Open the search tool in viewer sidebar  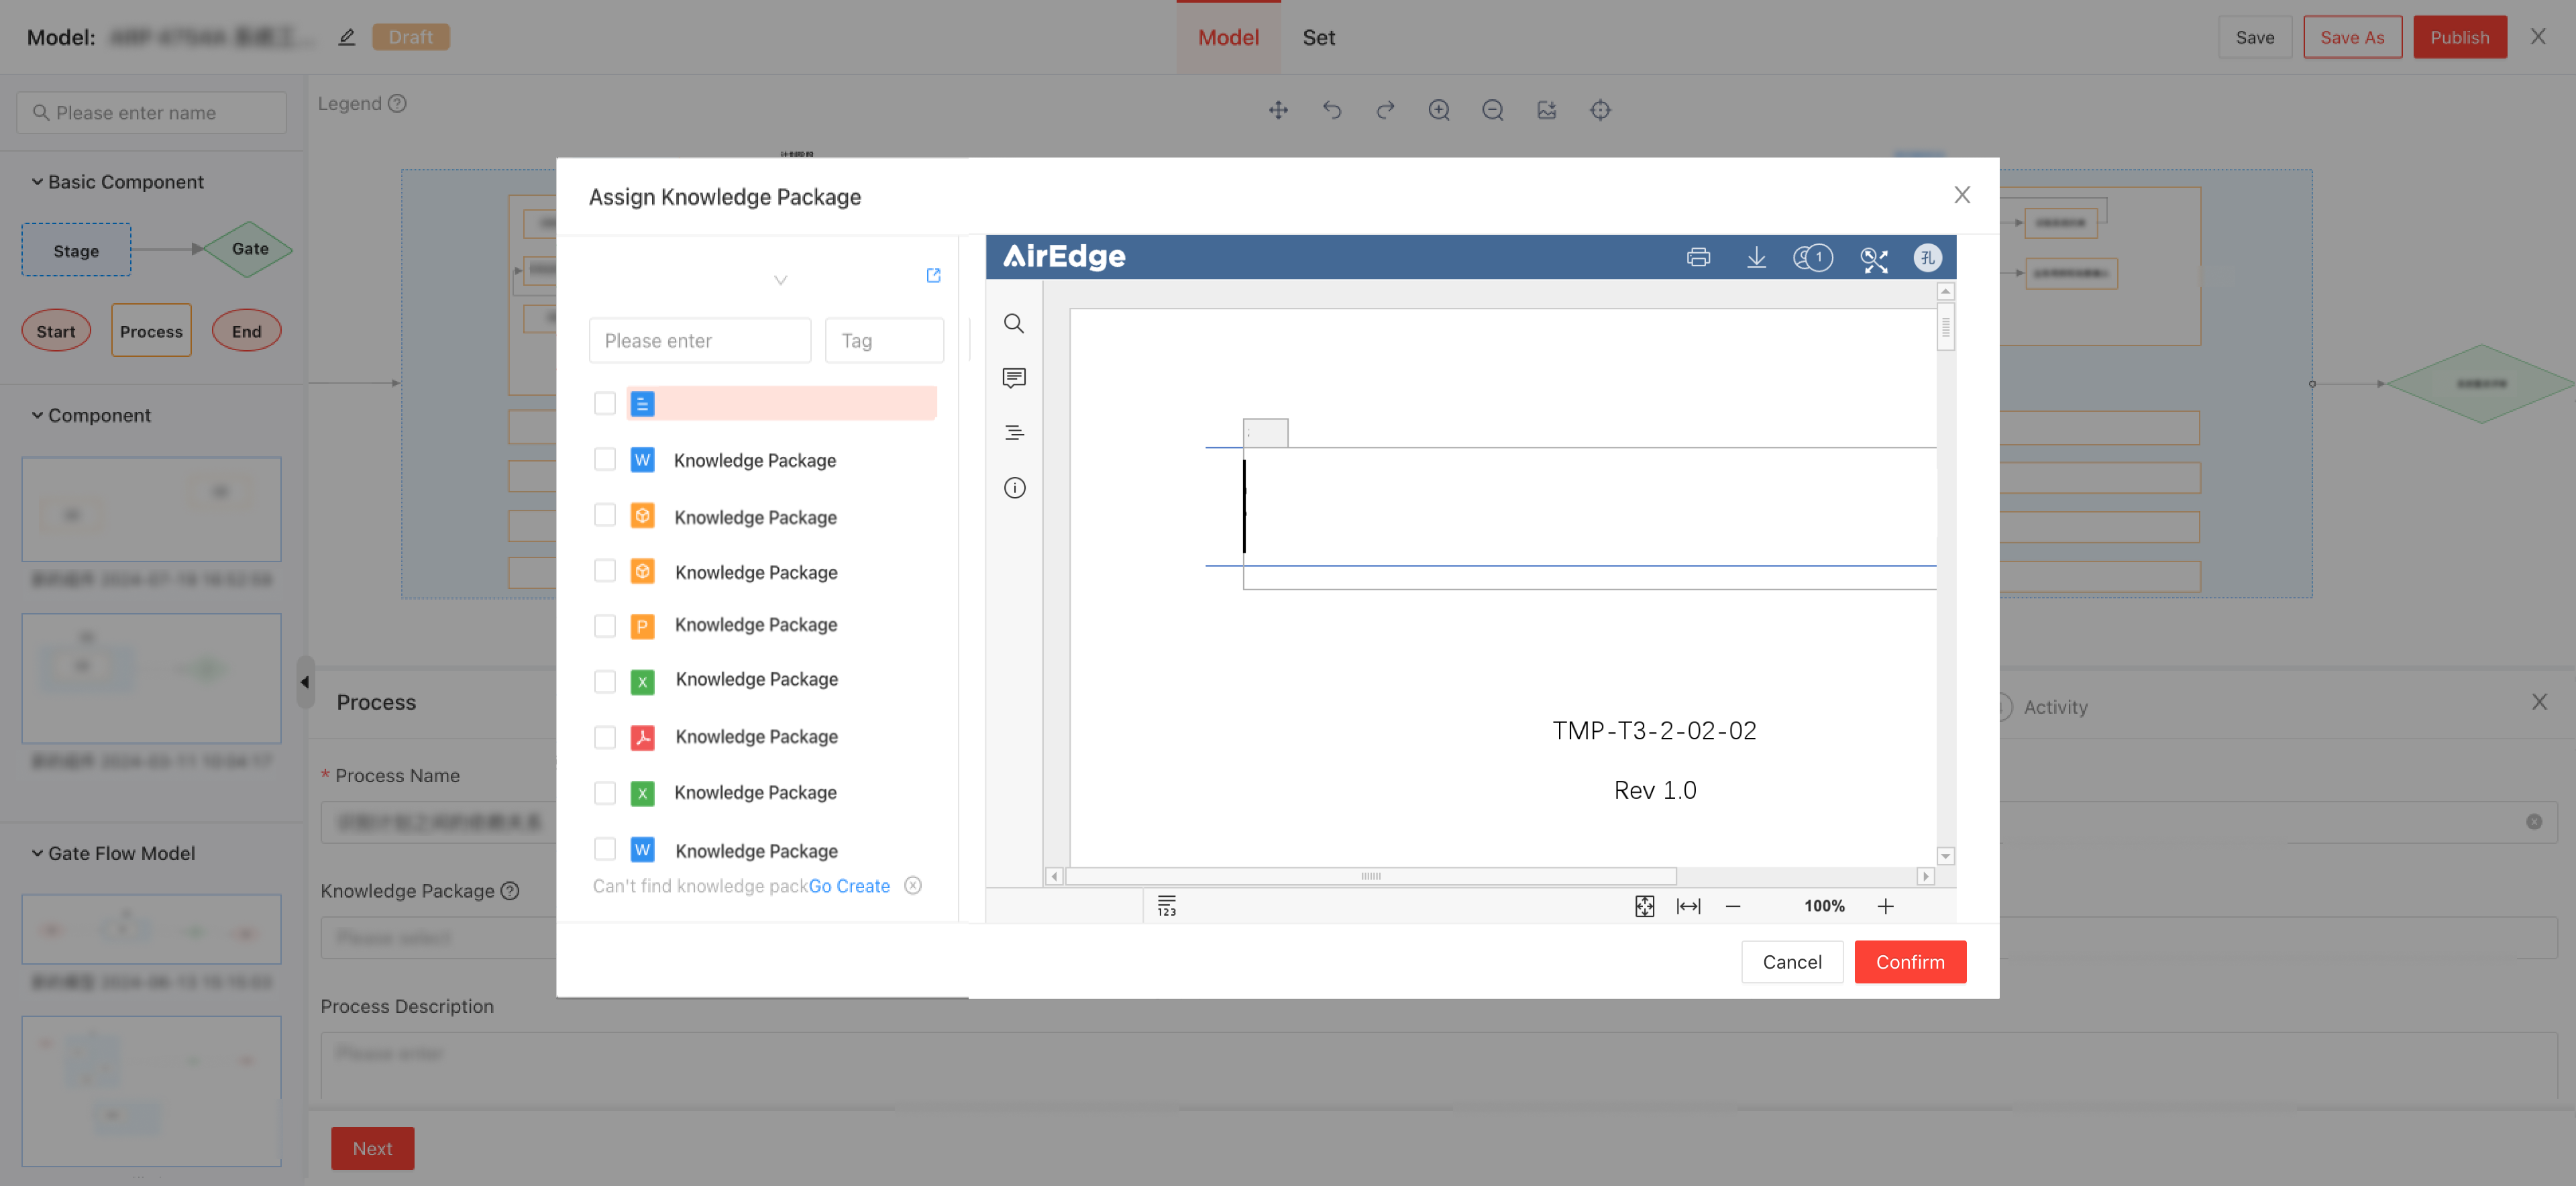pyautogui.click(x=1013, y=323)
